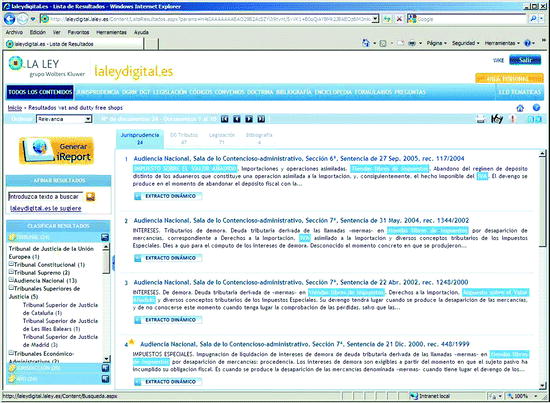Viewport: 550px width, 403px height.
Task: Go to next results page arrow
Action: [249, 119]
